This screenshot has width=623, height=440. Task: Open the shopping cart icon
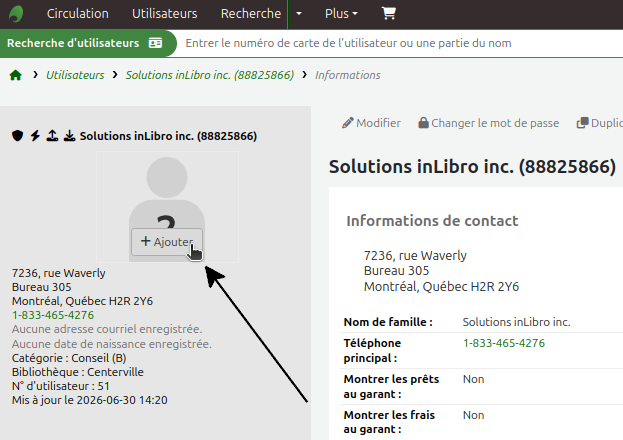point(389,14)
